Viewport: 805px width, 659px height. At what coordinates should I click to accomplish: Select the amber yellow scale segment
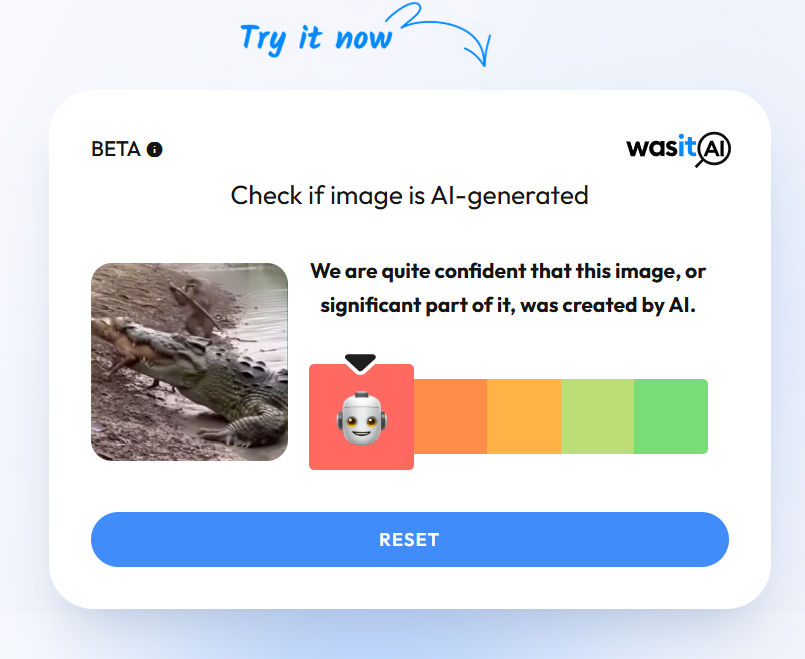click(x=524, y=416)
